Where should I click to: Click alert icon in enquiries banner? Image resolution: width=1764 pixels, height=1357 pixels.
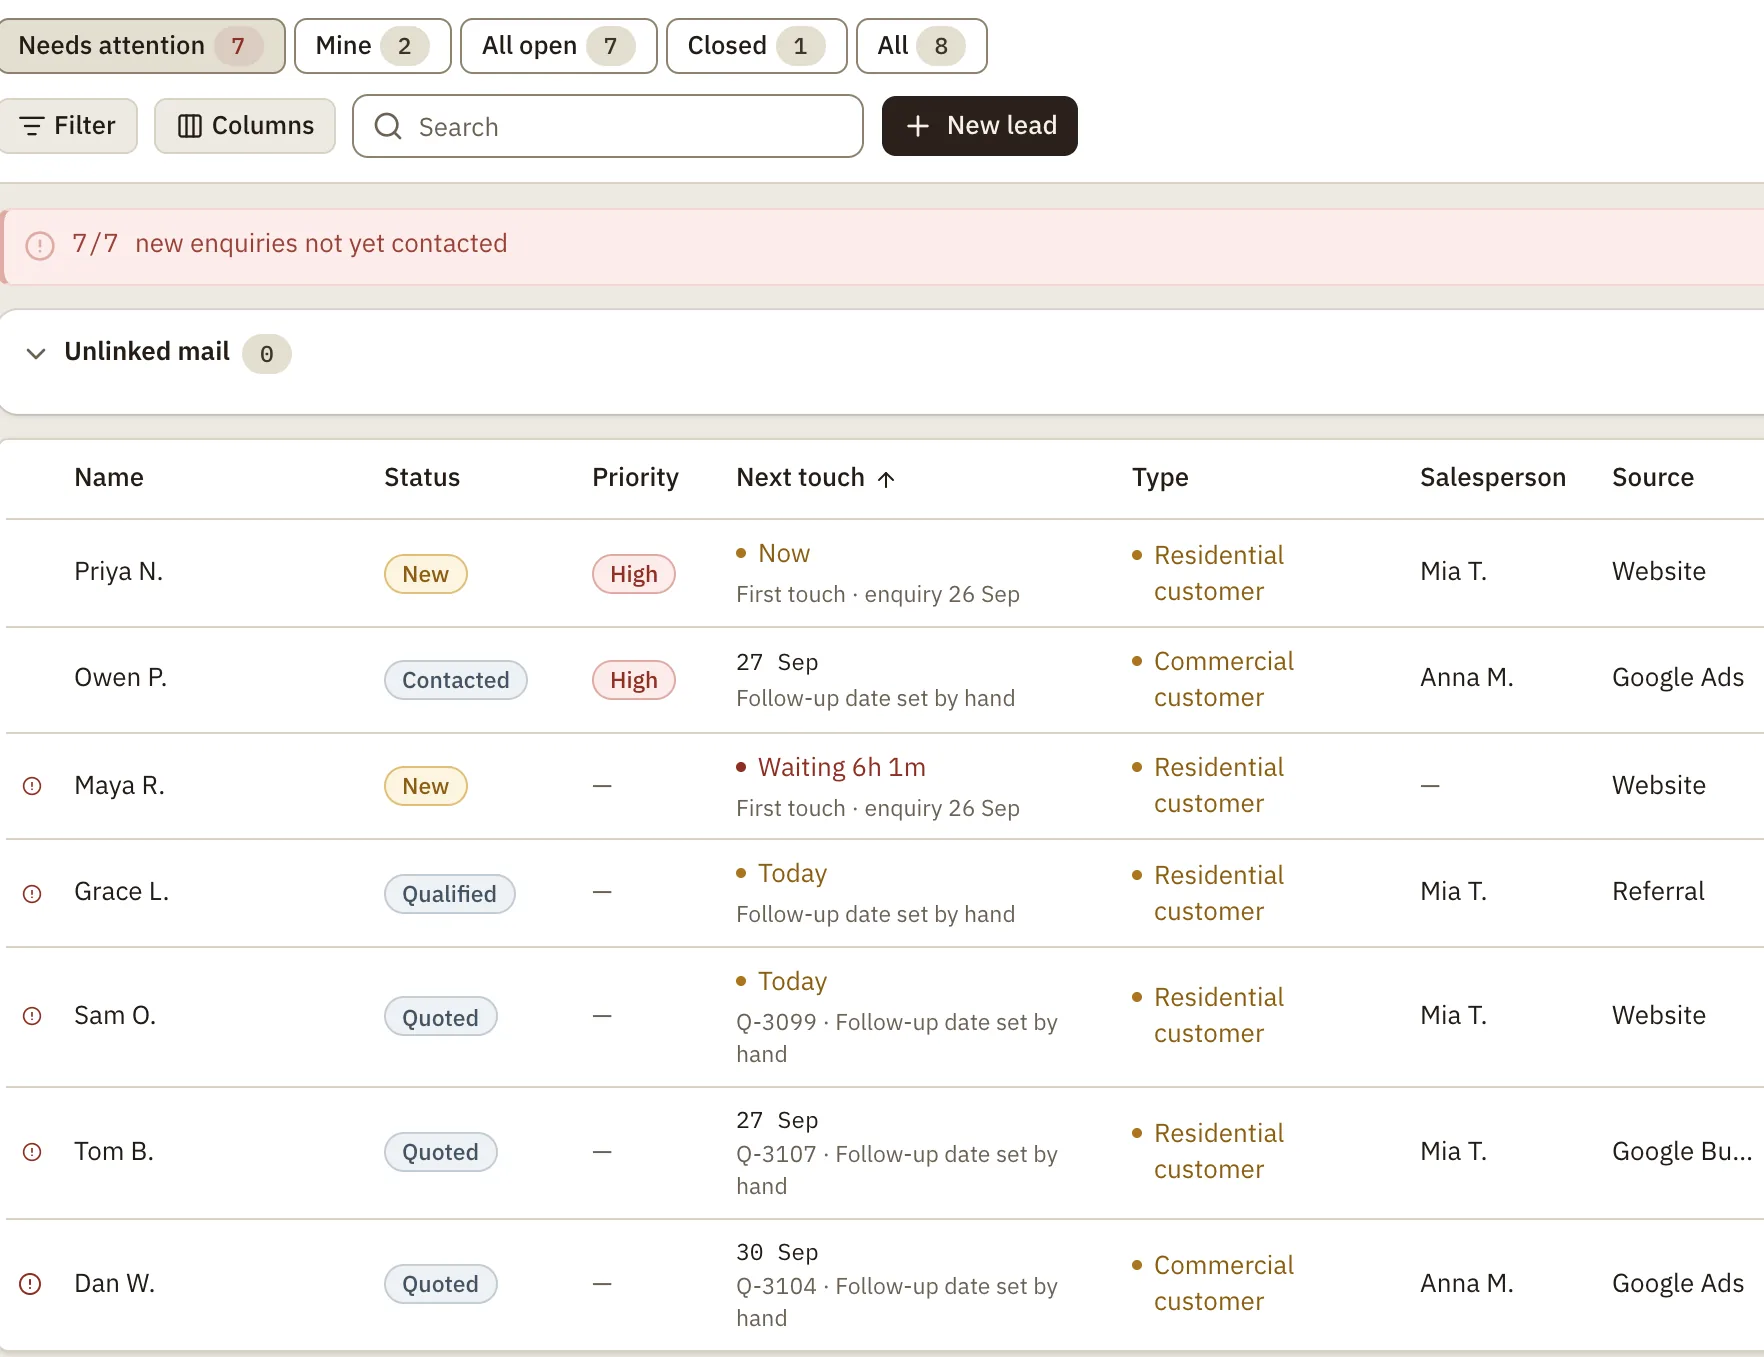40,245
